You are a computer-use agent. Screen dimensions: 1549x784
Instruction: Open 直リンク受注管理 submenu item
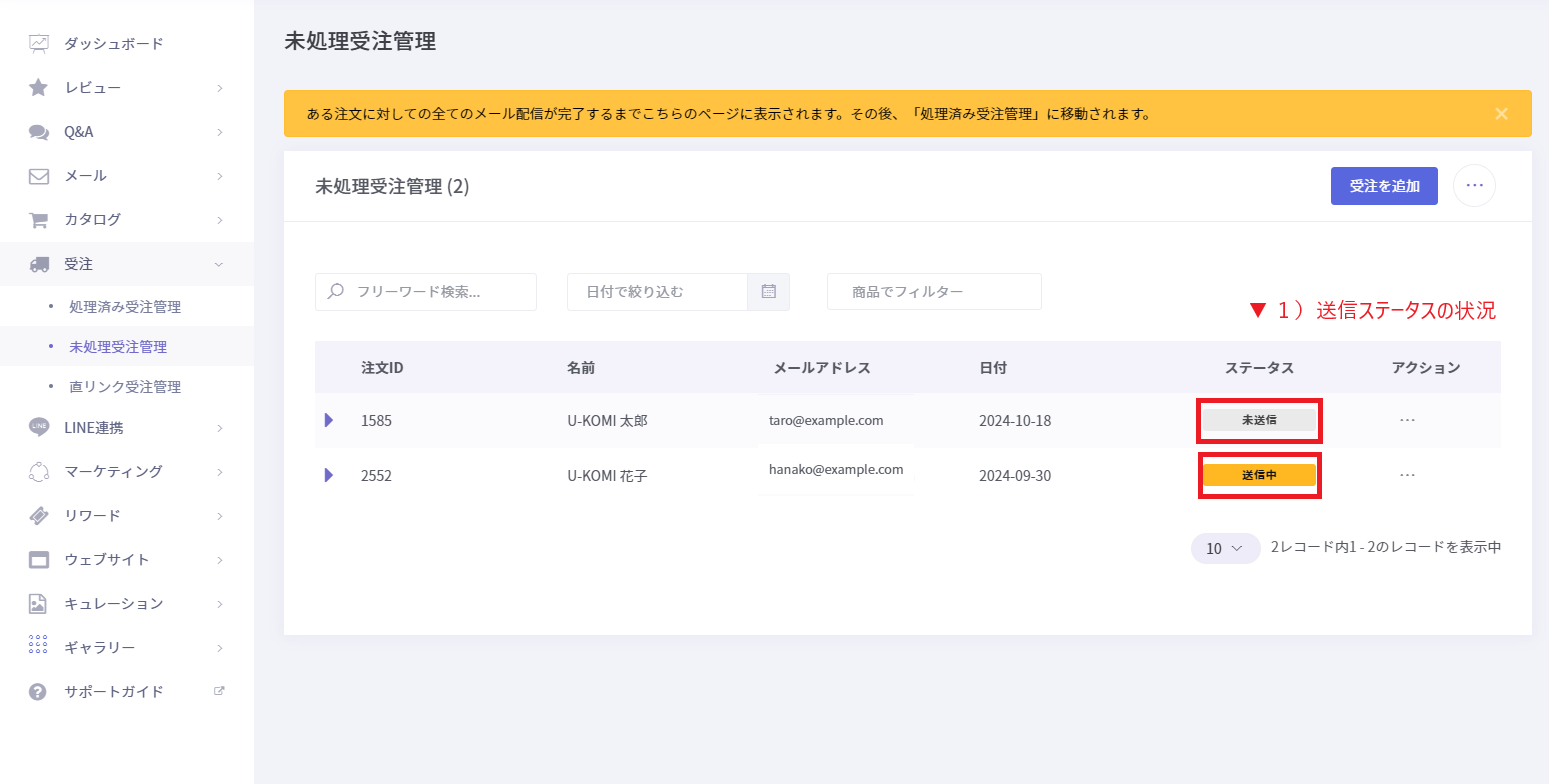tap(125, 387)
